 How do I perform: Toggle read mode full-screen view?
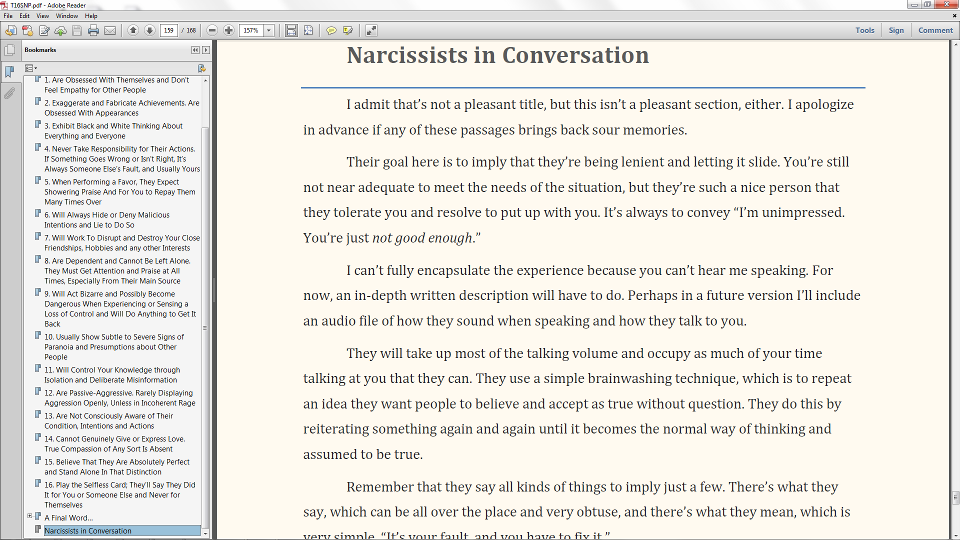pos(372,31)
